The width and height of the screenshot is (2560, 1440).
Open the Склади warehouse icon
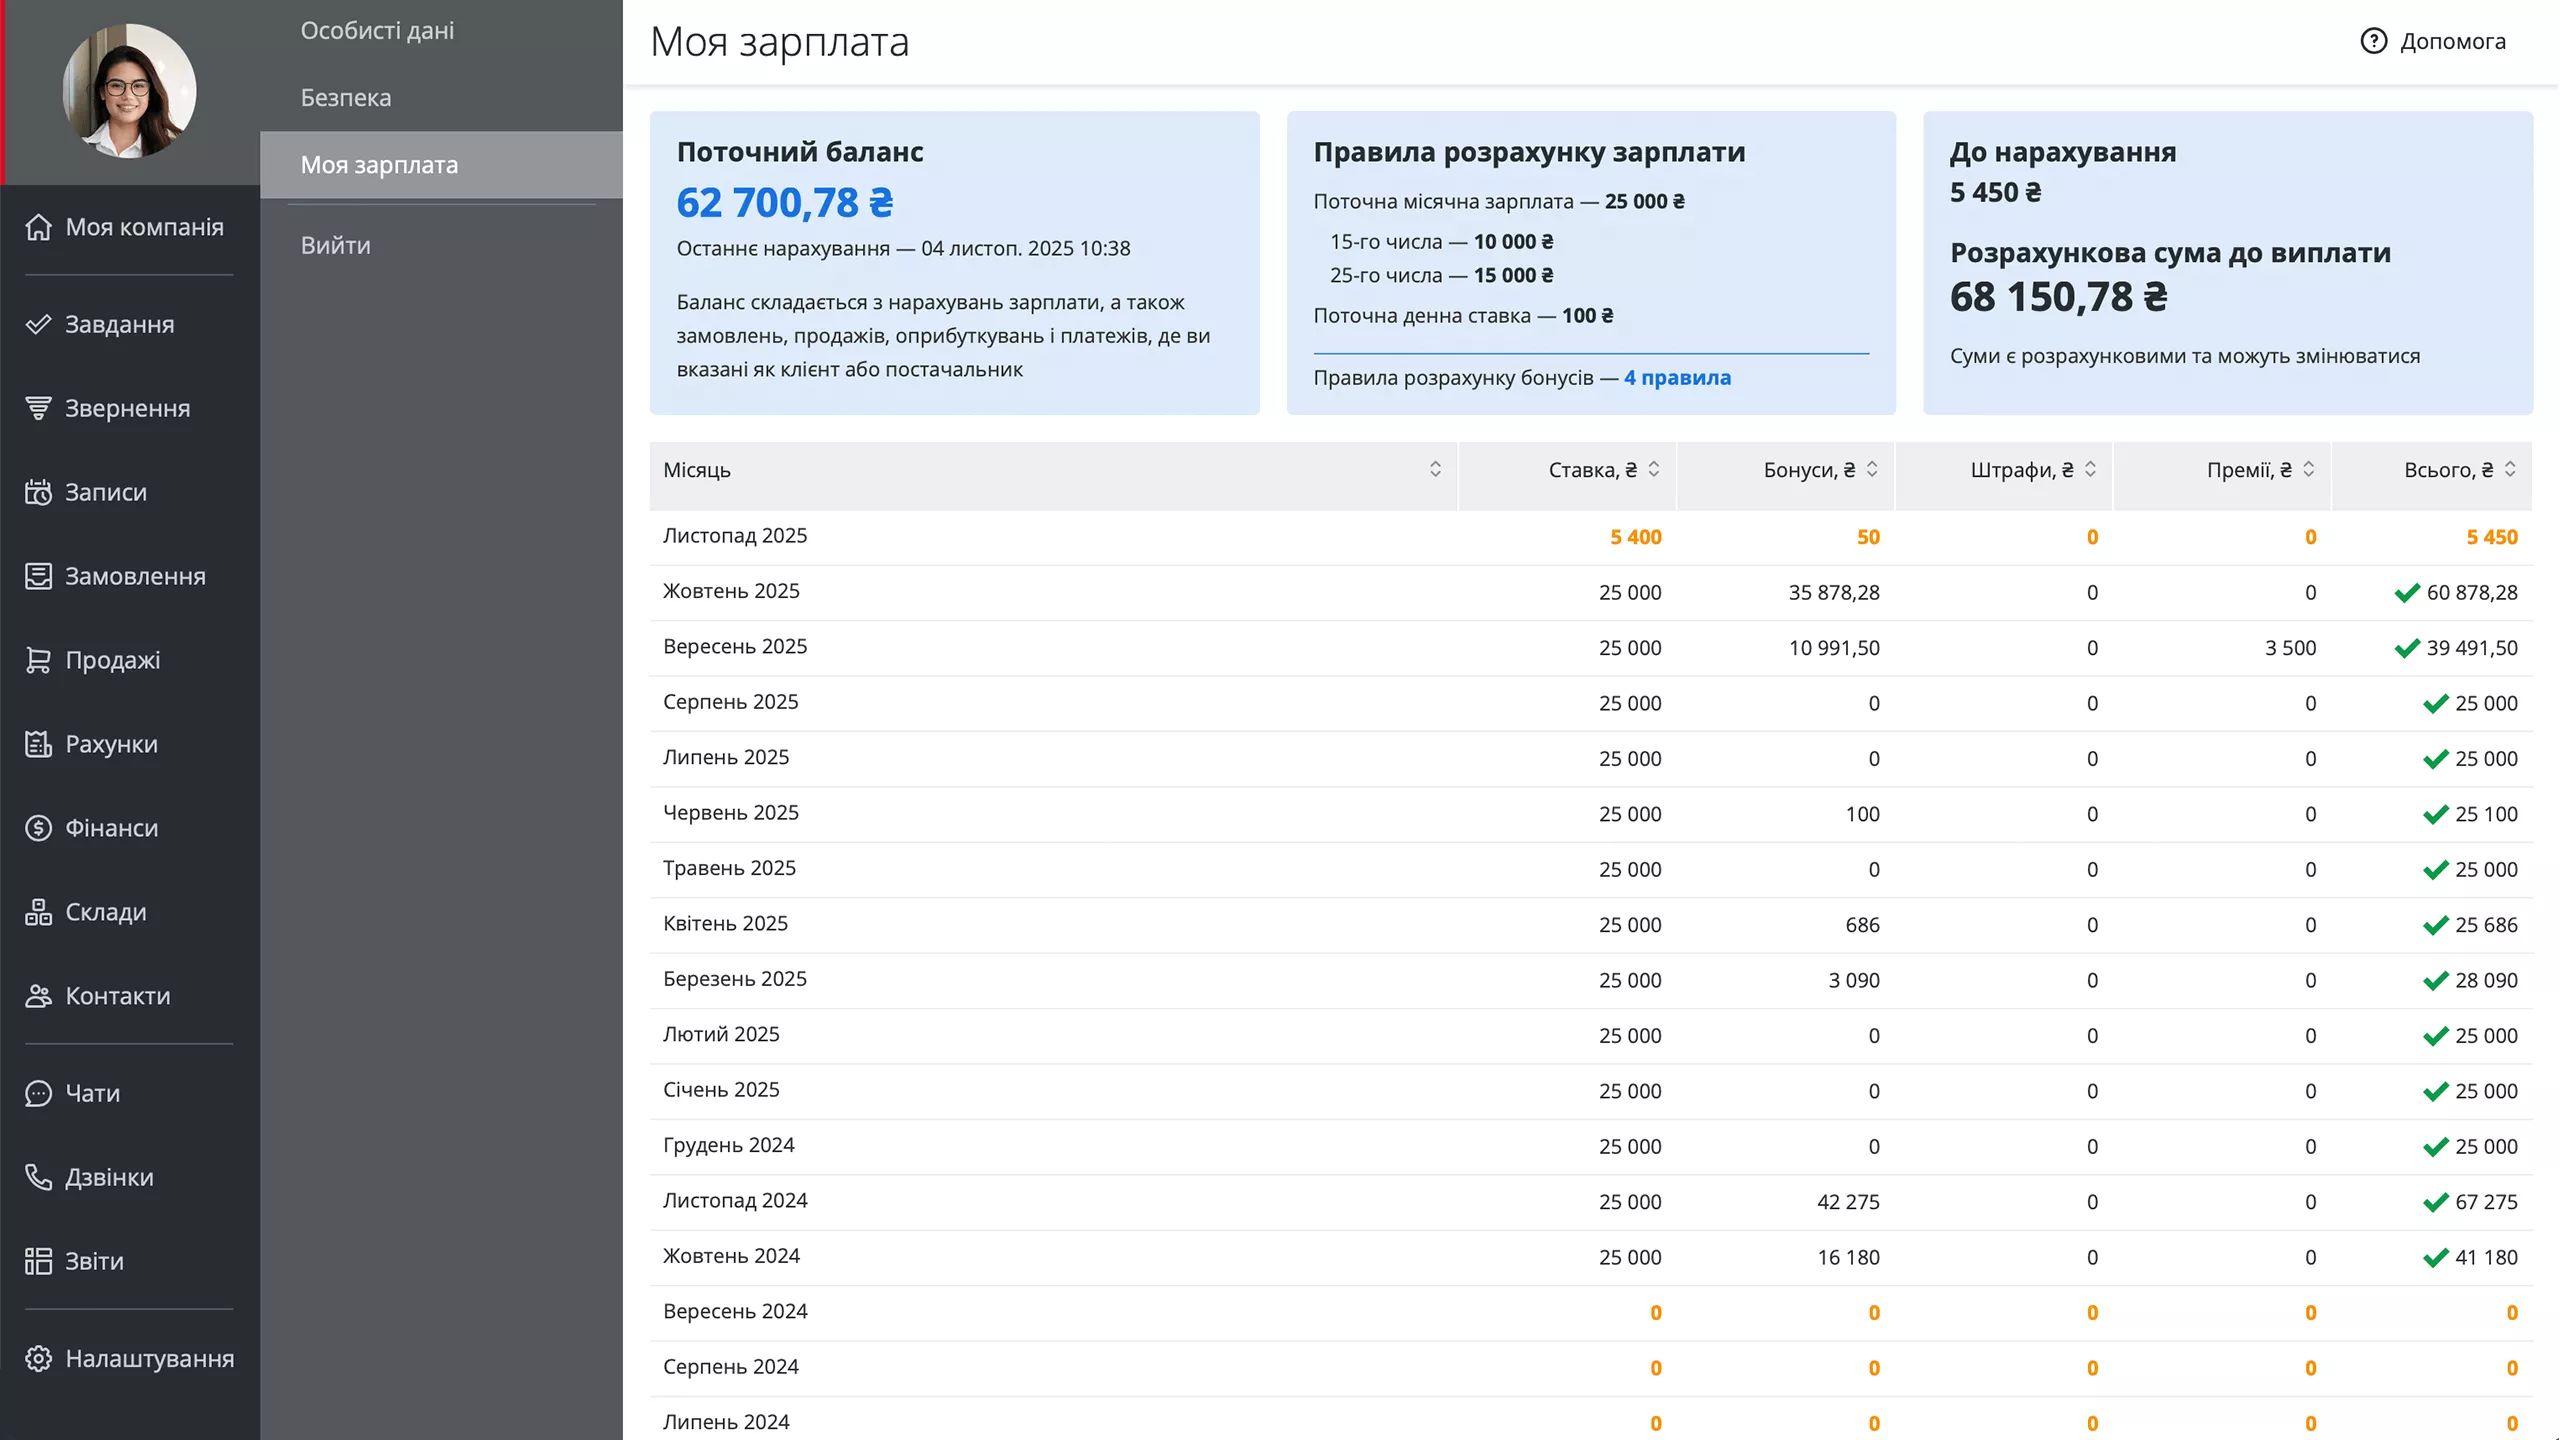tap(38, 912)
